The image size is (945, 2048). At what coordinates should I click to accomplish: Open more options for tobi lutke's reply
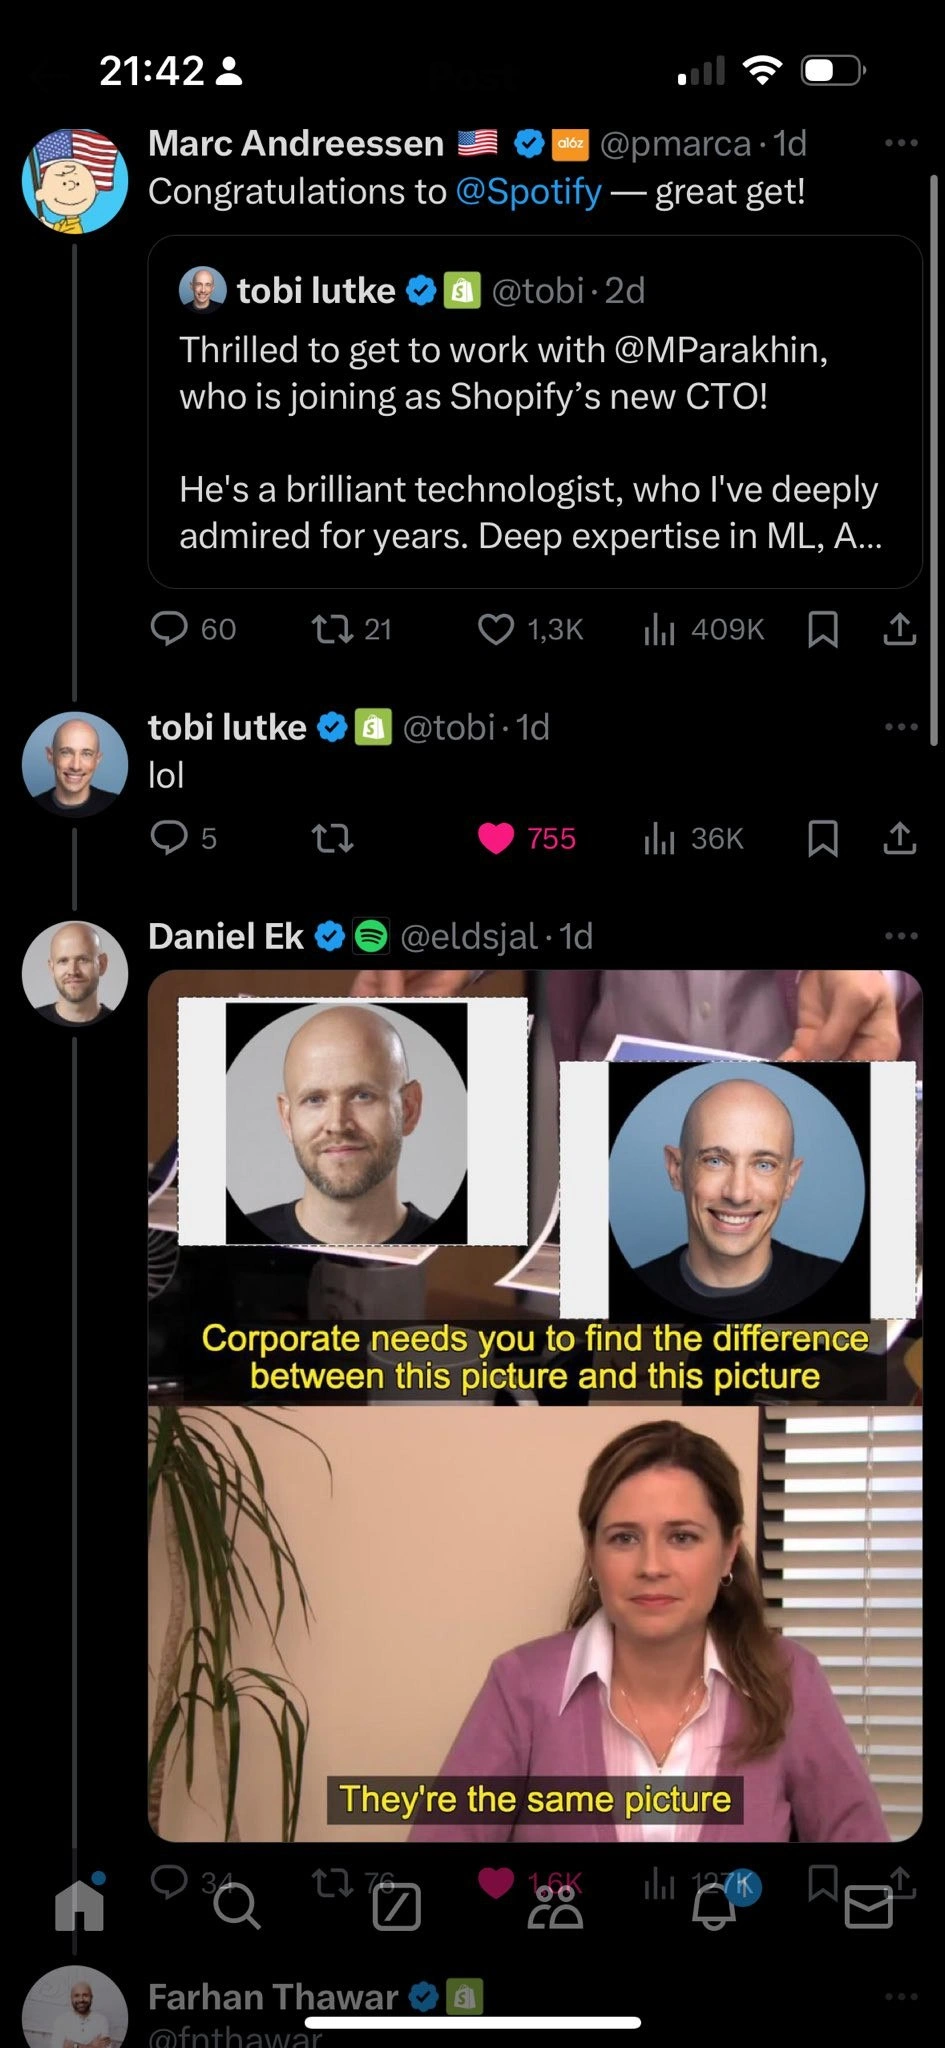[901, 727]
